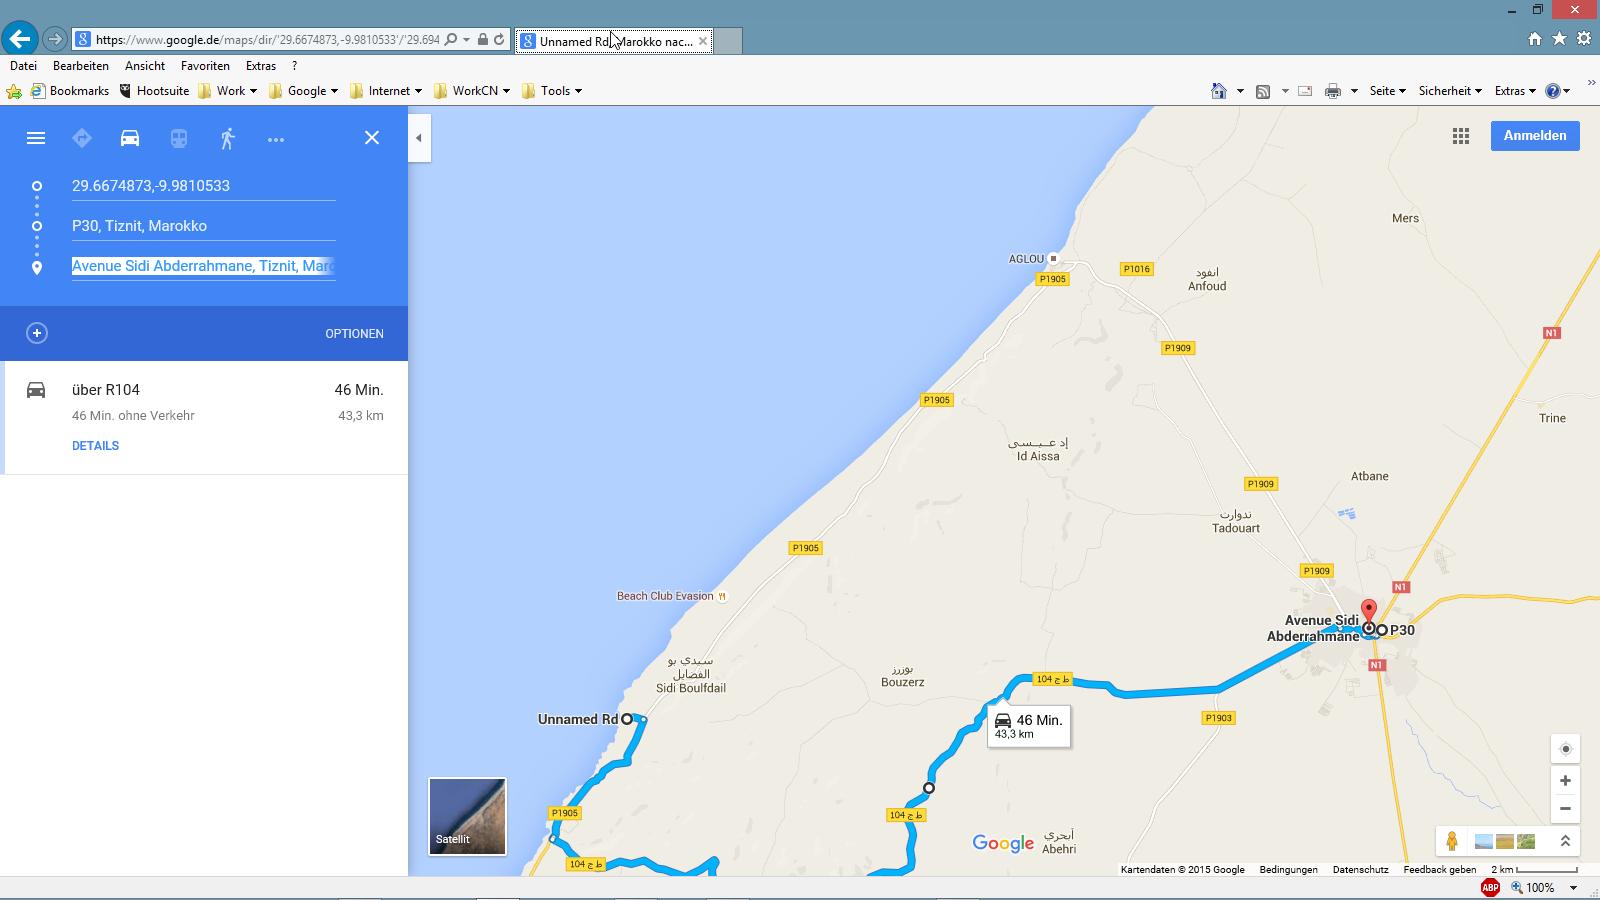Open the Extras menu in menu bar
1600x900 pixels.
pos(261,66)
